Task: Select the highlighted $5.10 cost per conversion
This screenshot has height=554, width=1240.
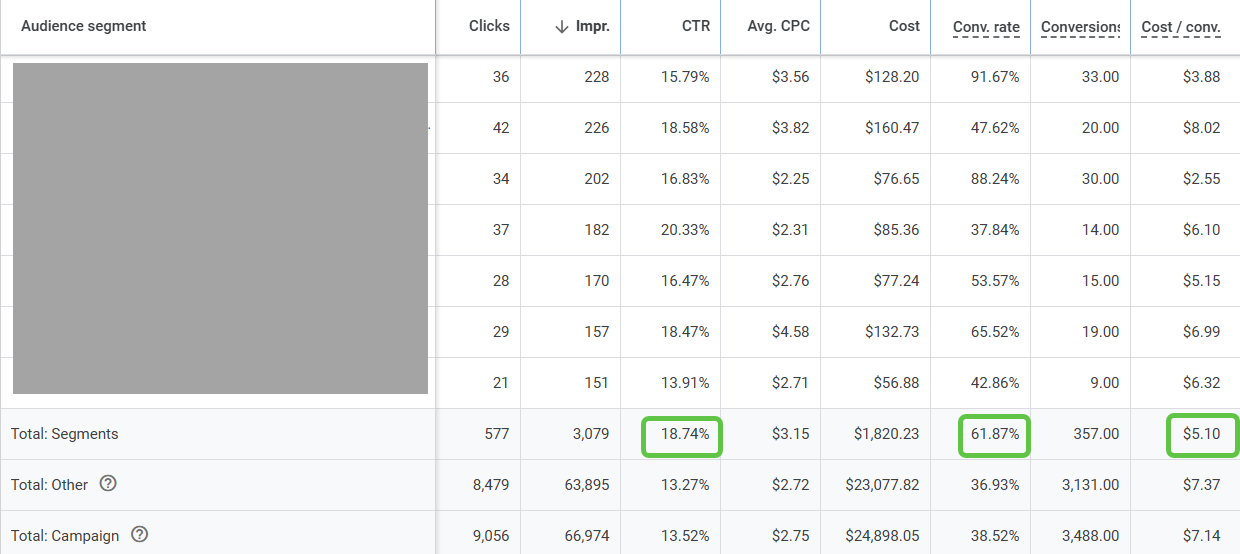Action: [1201, 435]
